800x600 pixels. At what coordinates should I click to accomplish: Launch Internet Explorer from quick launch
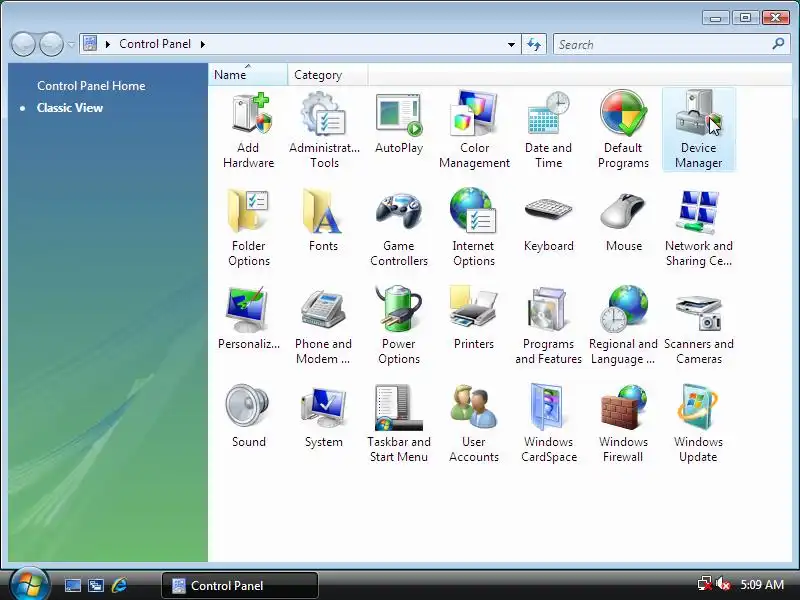pyautogui.click(x=119, y=585)
